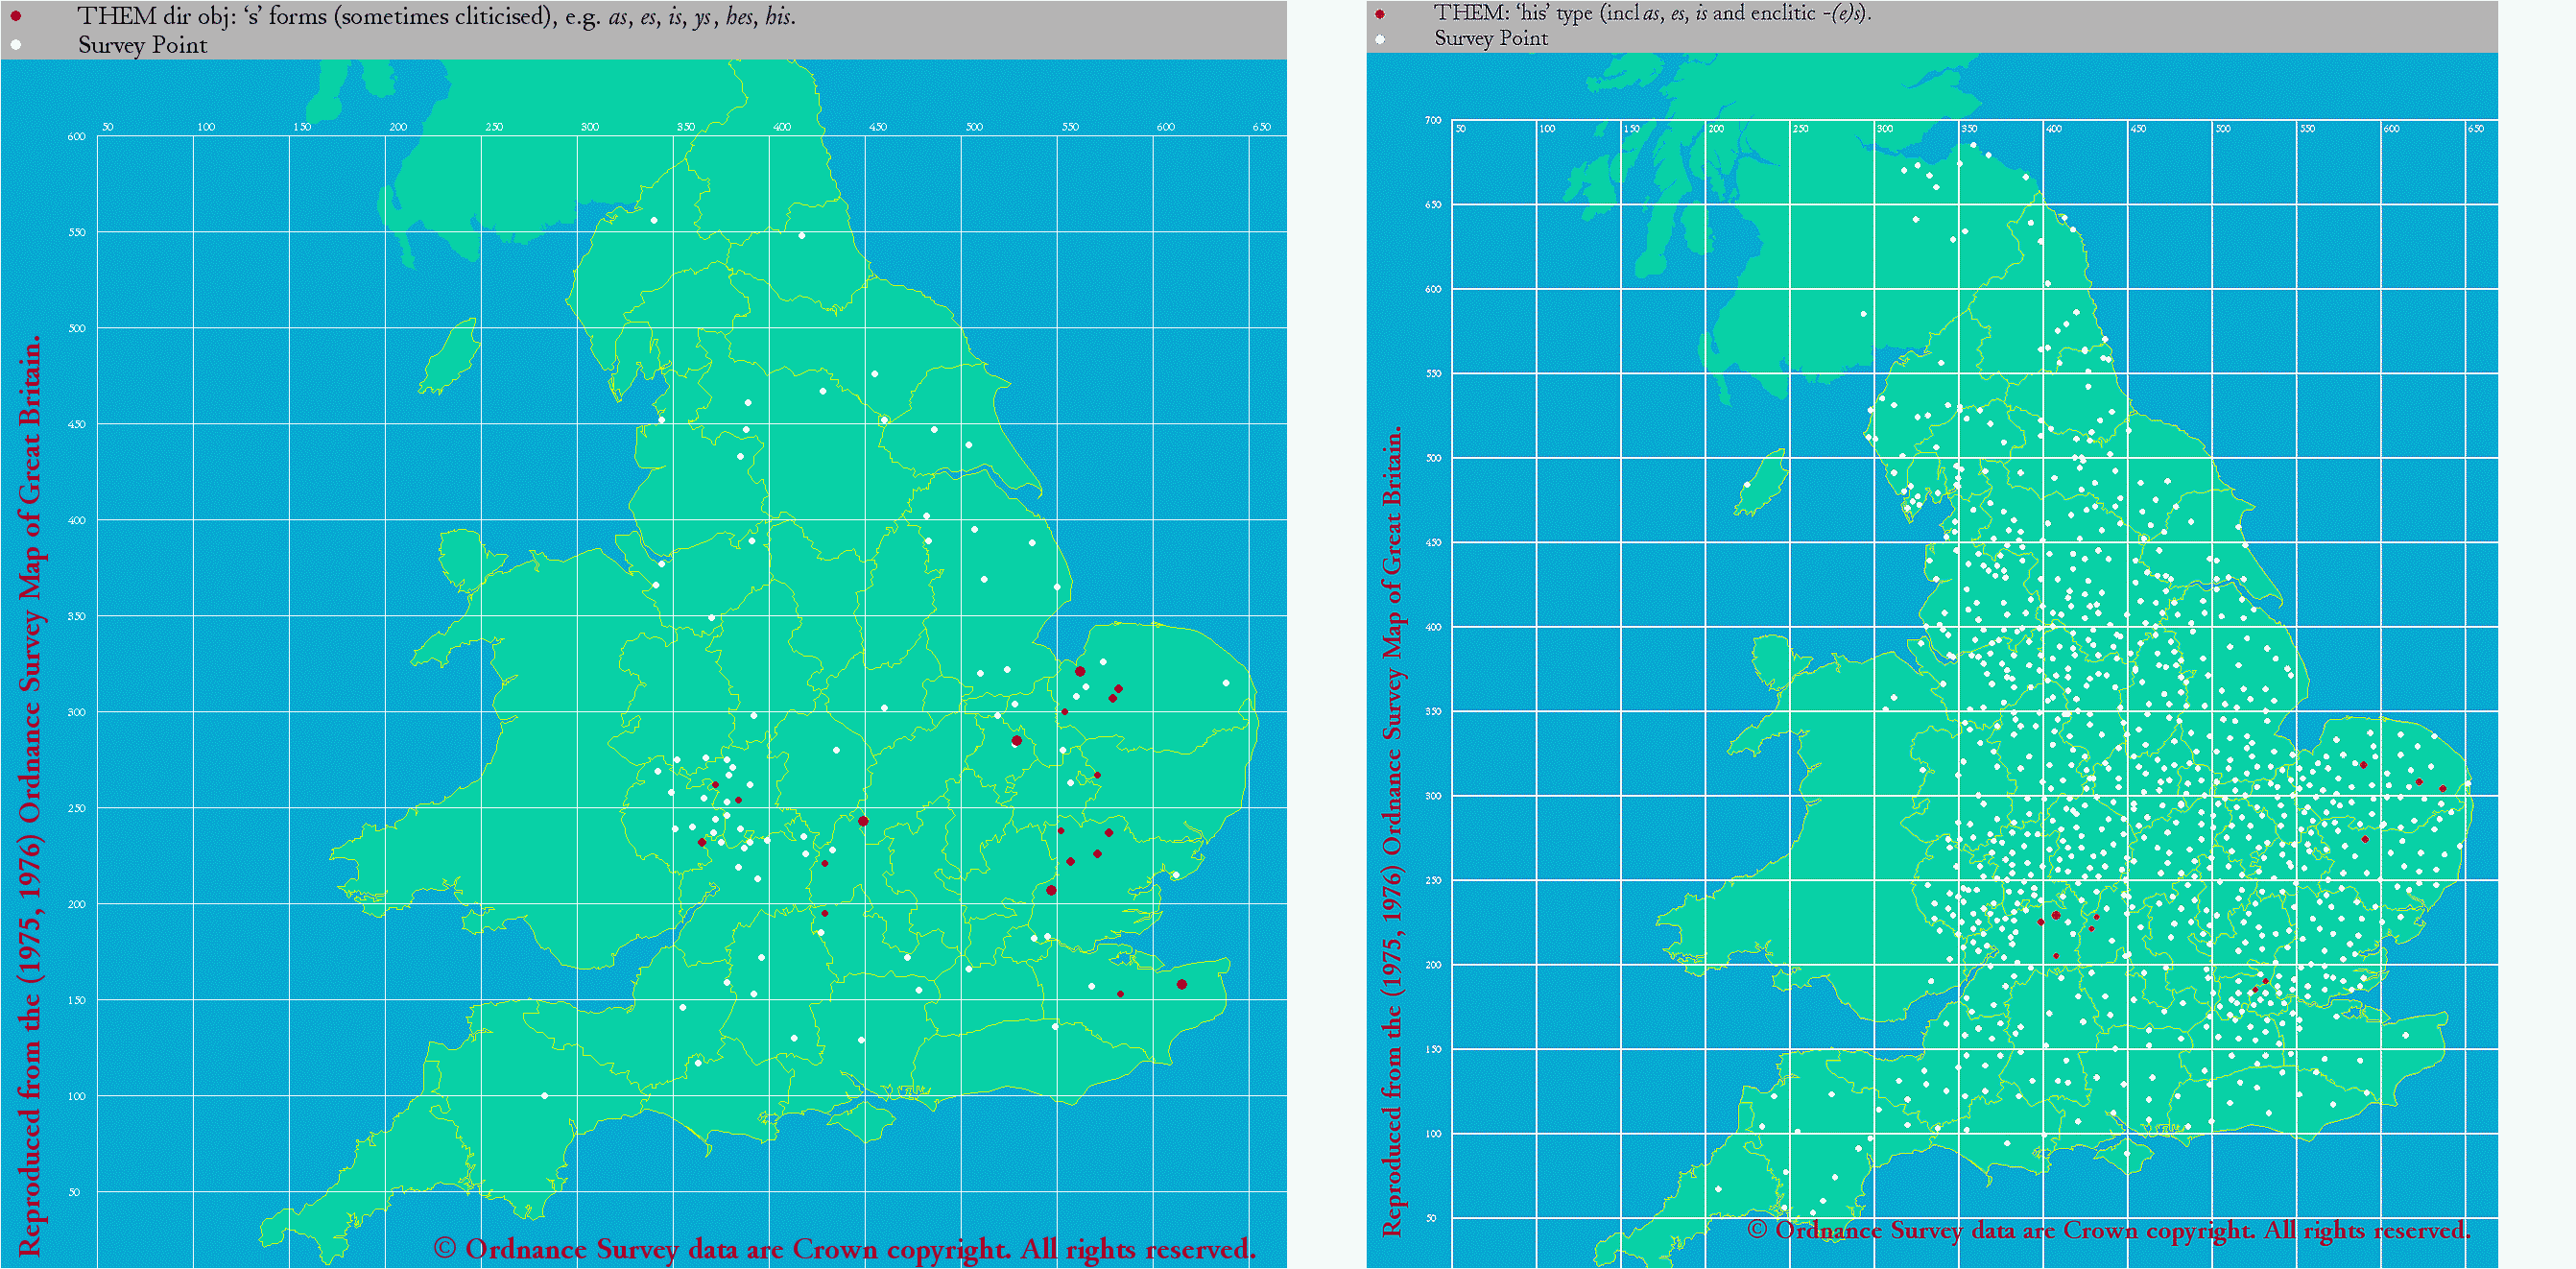Click vertical 'Reproduced from' text on left map
Viewport: 2576px width, 1269px height.
click(x=30, y=795)
